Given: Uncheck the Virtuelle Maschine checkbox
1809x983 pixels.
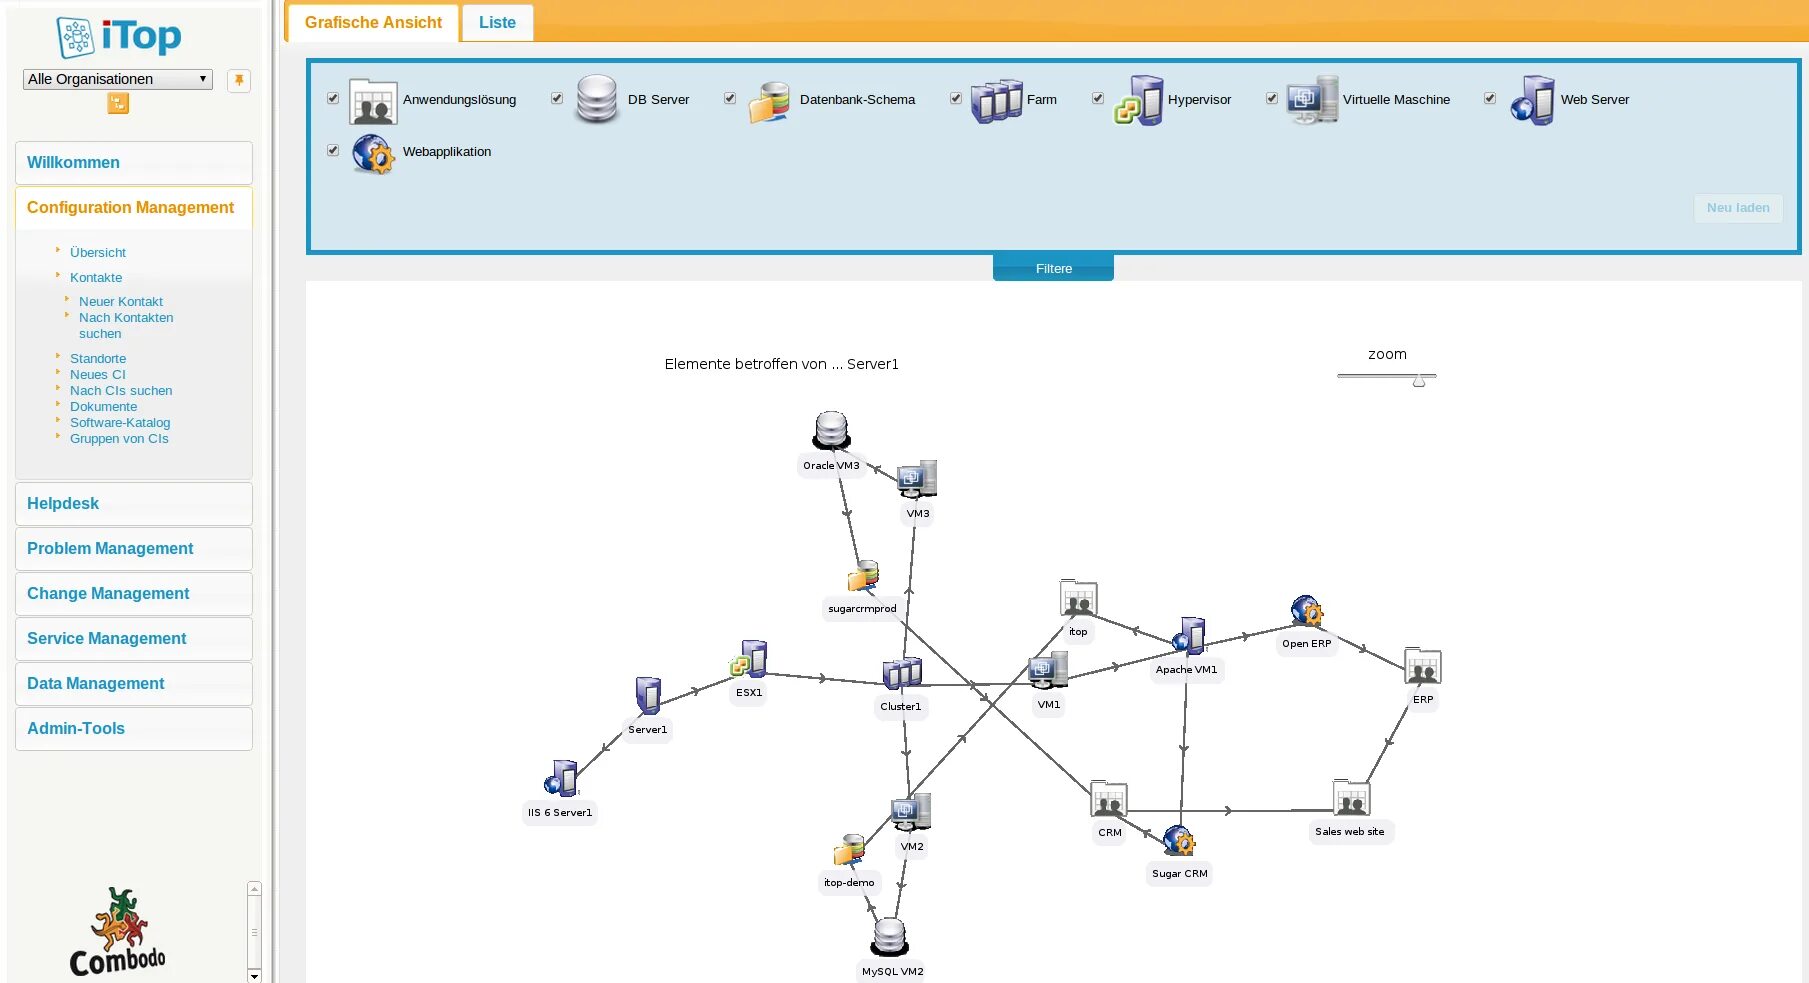Looking at the screenshot, I should pos(1272,98).
